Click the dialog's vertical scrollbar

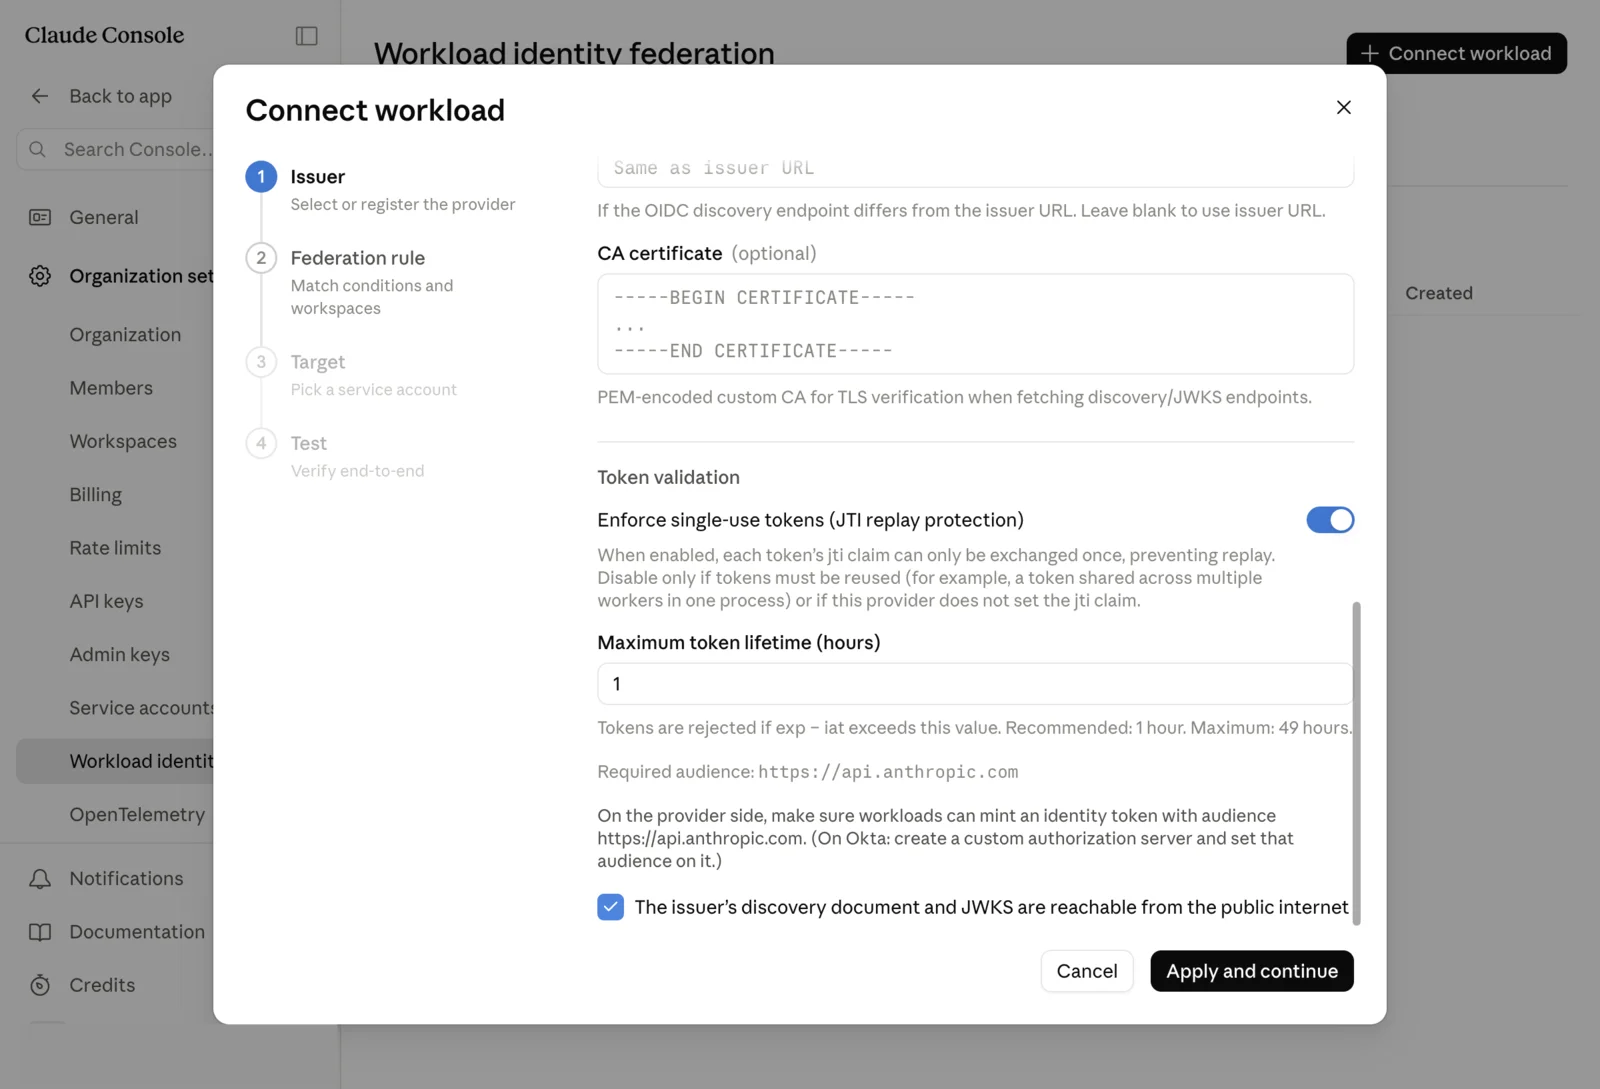coord(1356,762)
